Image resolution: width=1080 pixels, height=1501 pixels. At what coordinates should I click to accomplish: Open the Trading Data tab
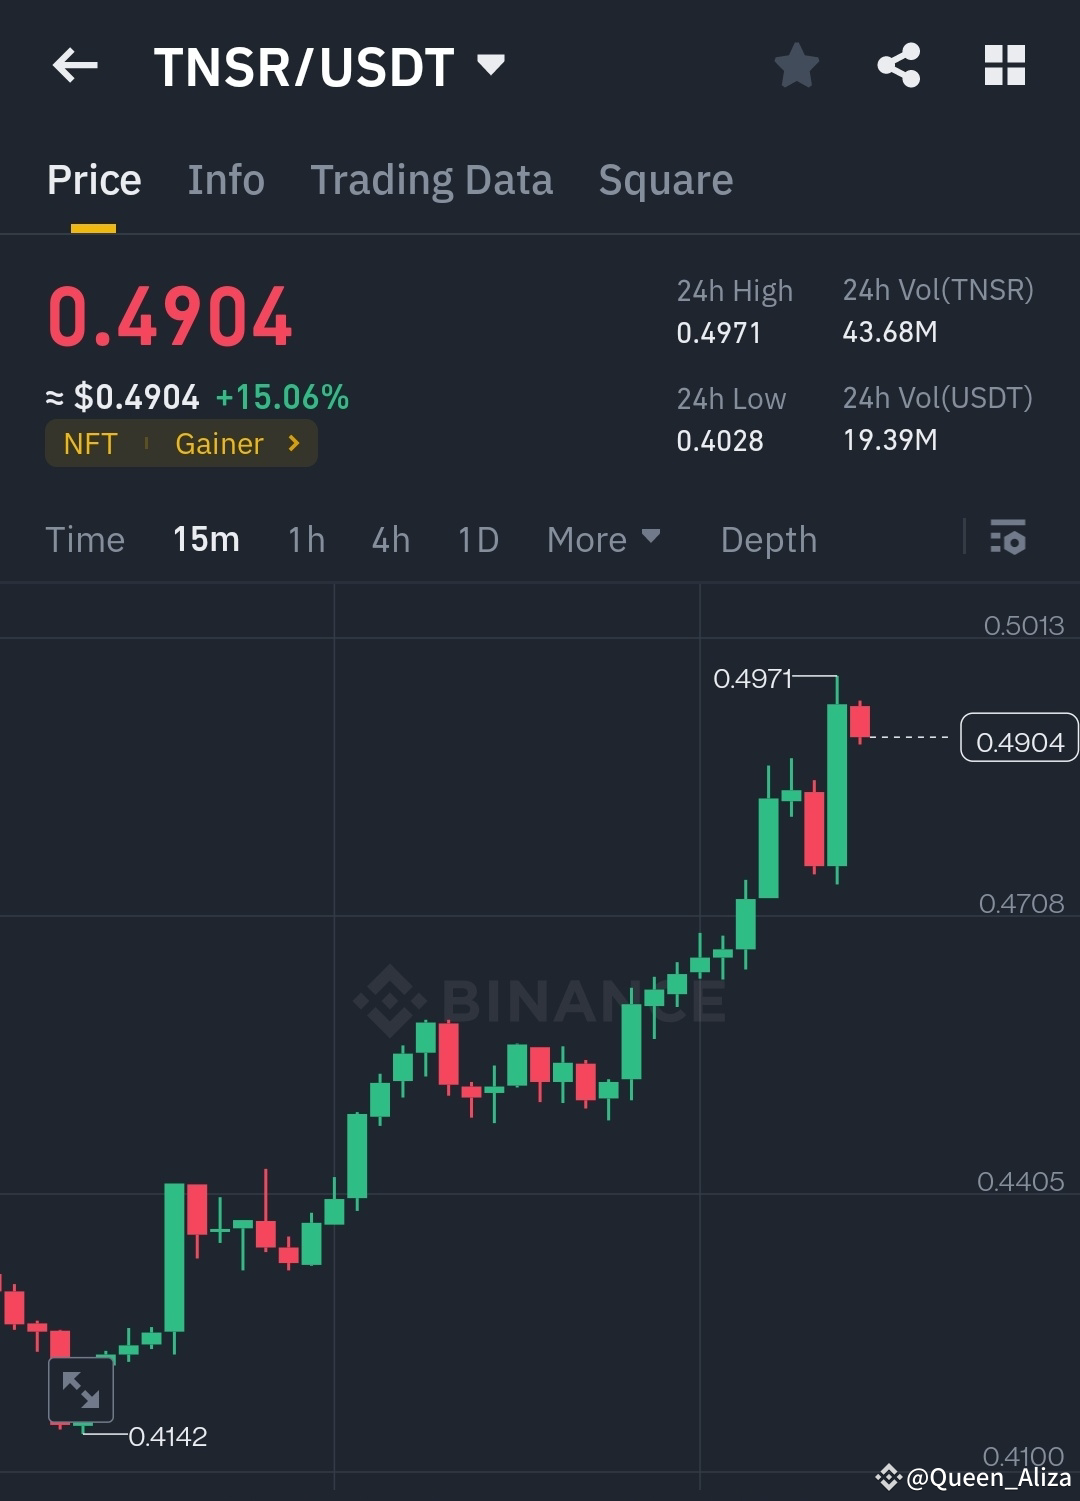click(x=432, y=180)
